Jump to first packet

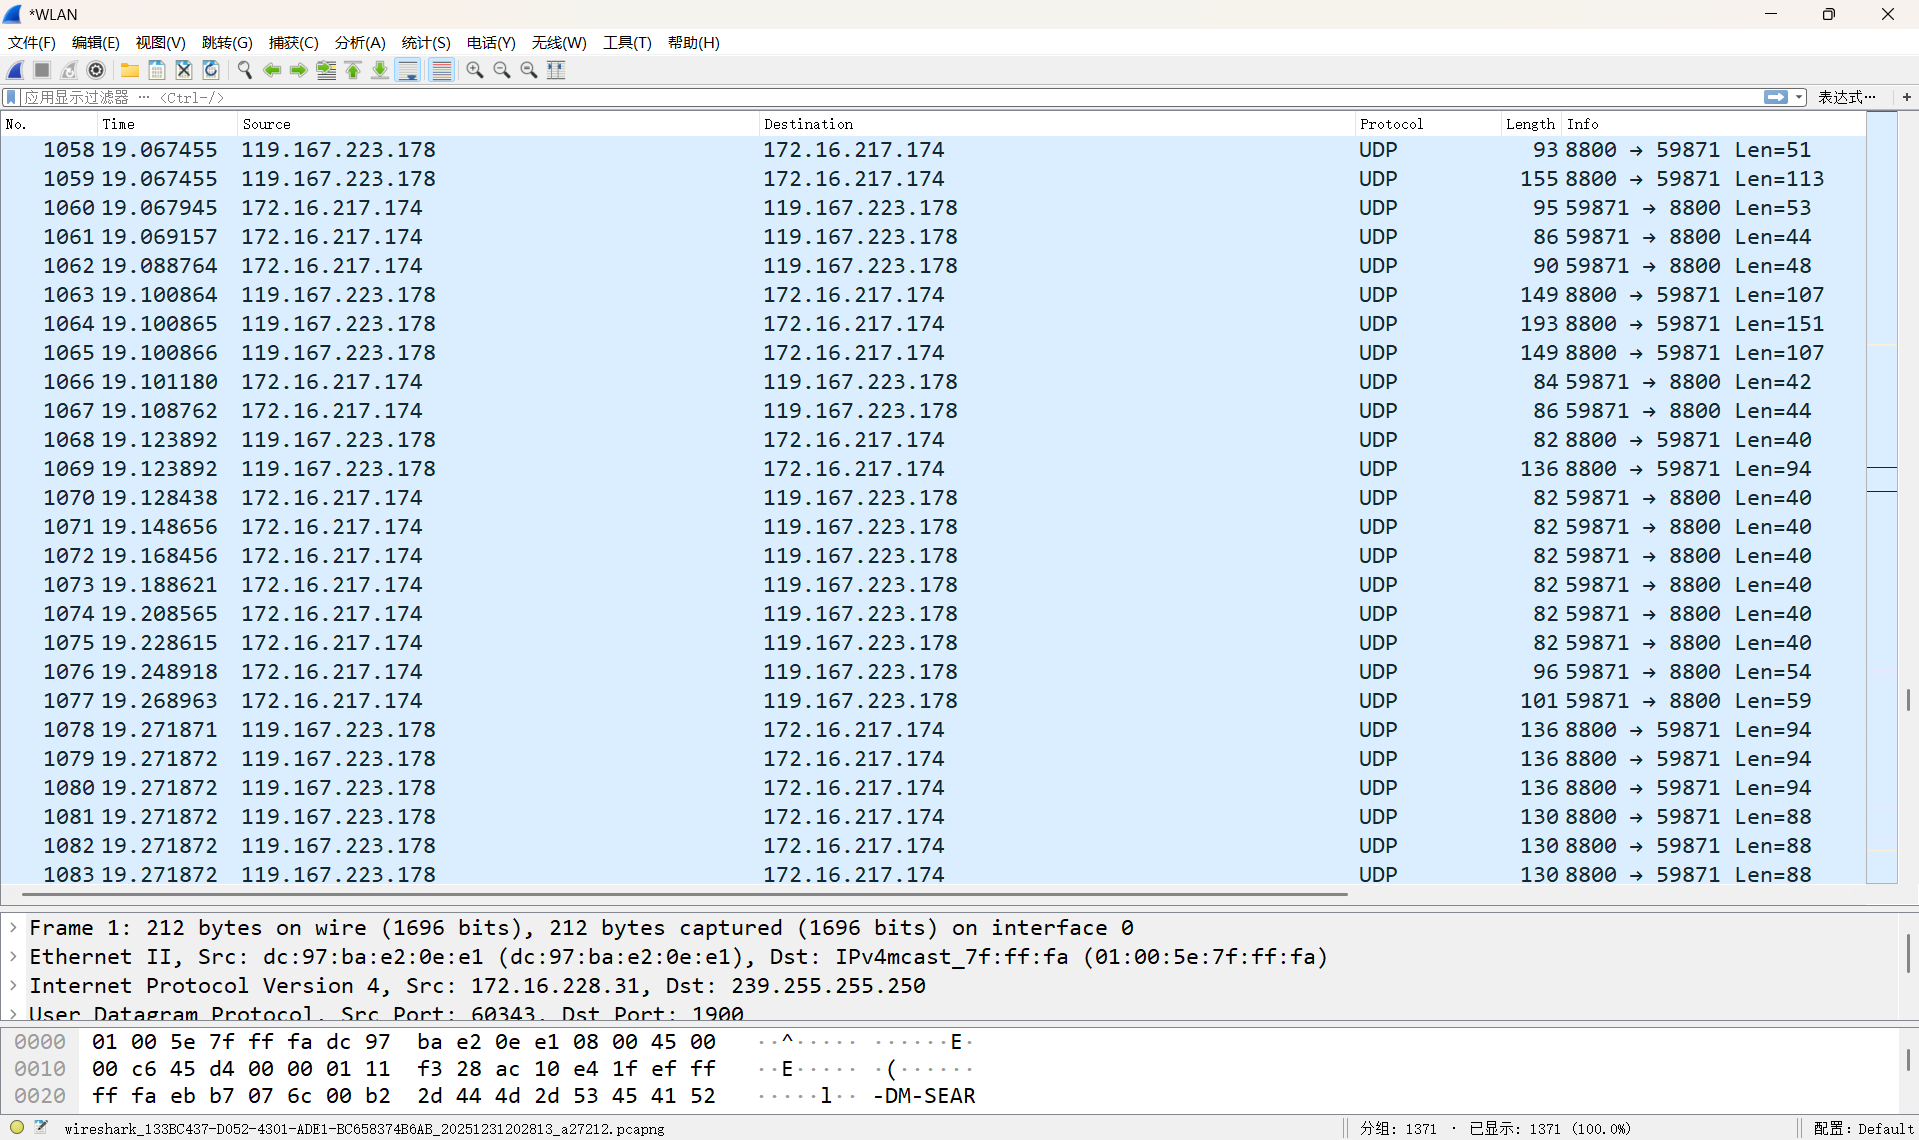[353, 70]
